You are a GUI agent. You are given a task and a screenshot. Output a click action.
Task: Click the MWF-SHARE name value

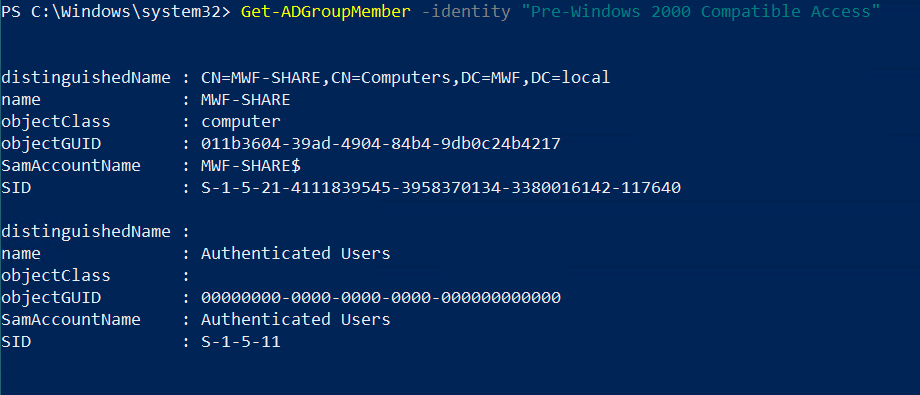pos(246,100)
